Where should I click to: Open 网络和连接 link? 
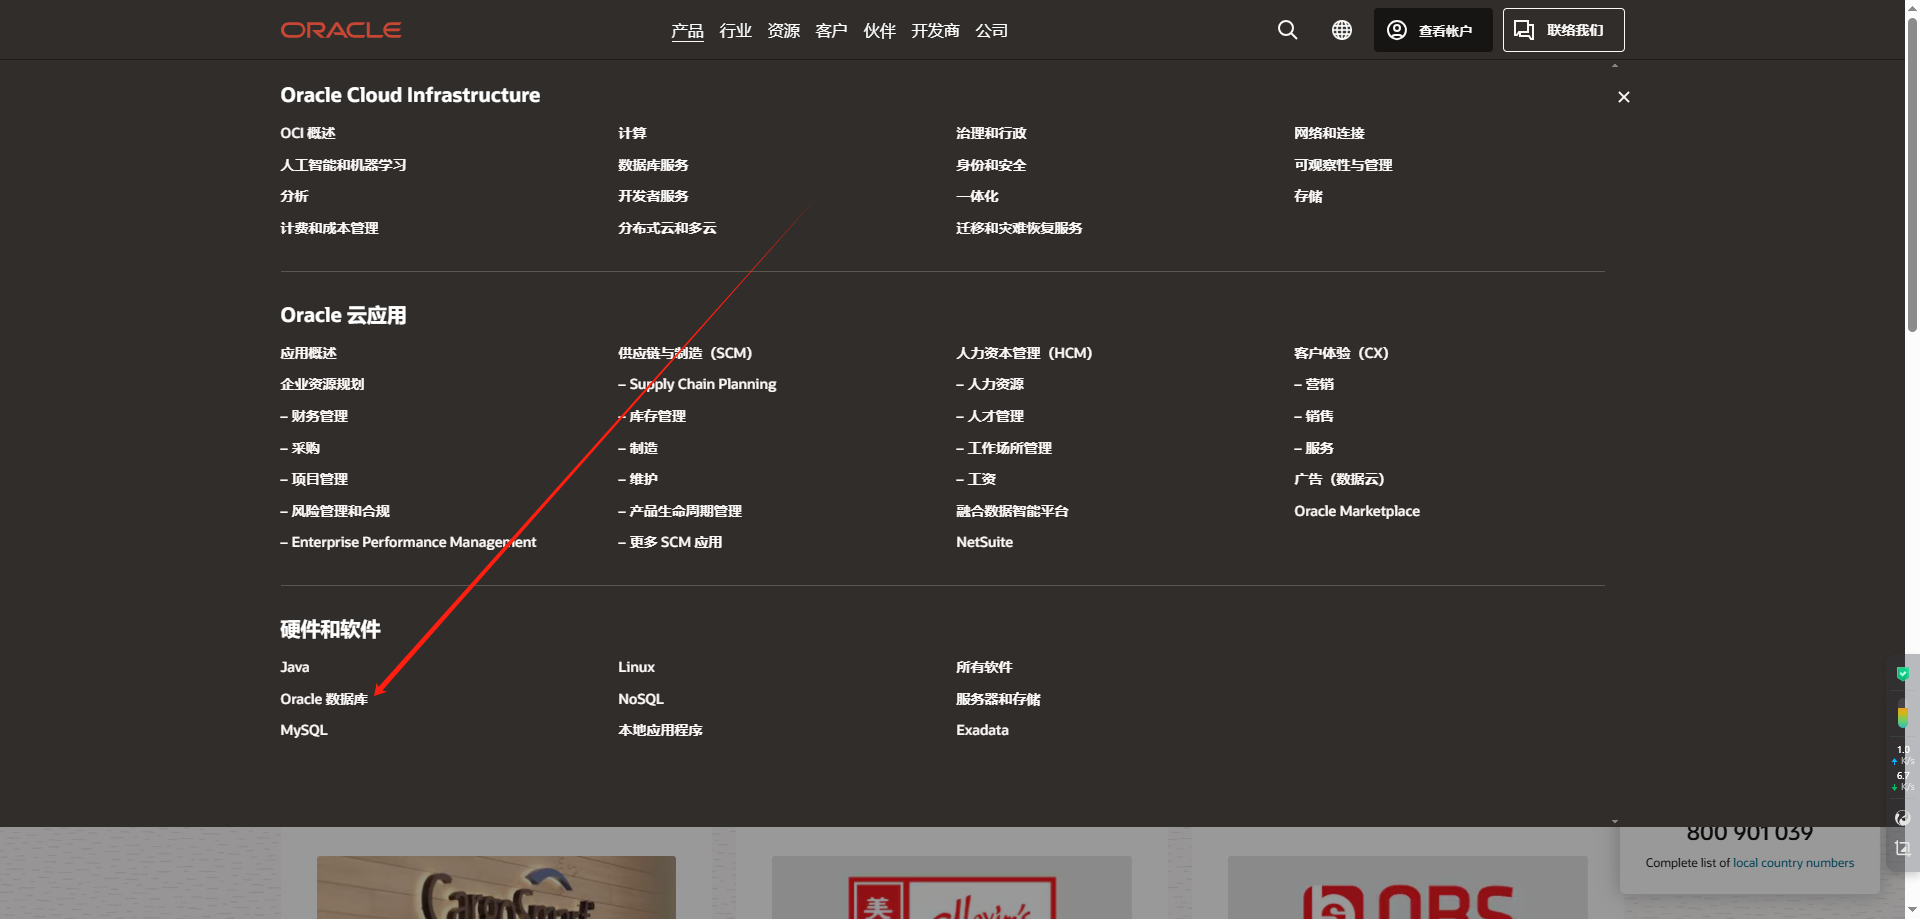click(1329, 133)
